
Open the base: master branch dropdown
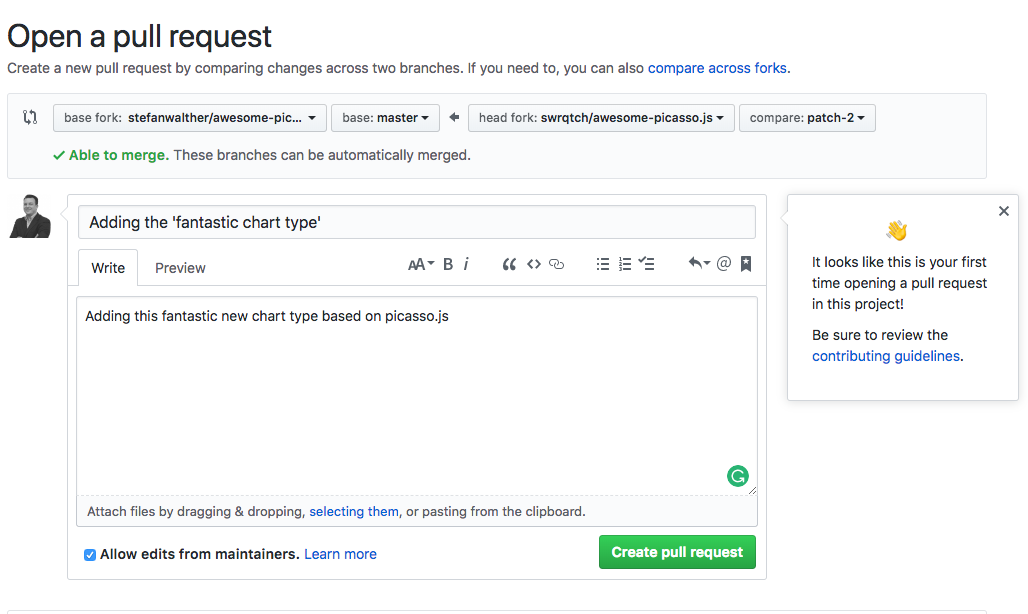click(386, 118)
